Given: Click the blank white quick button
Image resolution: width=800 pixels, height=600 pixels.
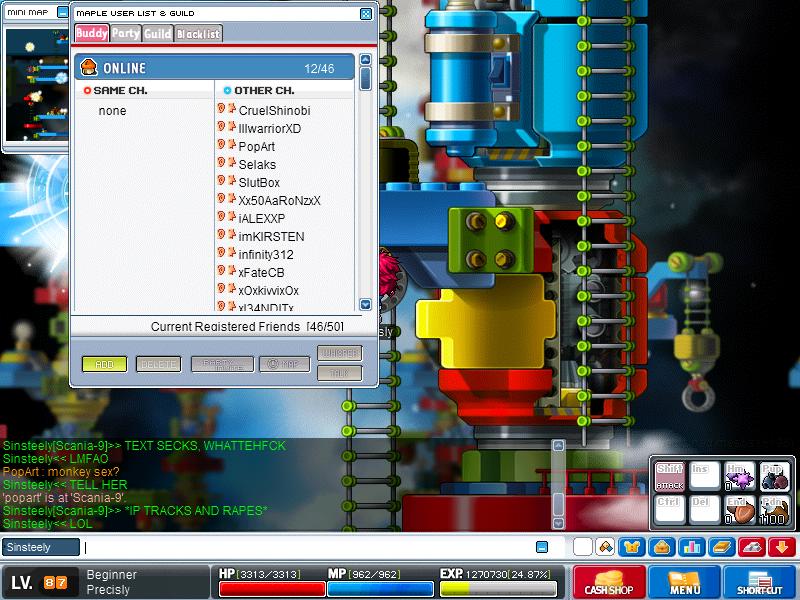Looking at the screenshot, I should 583,547.
